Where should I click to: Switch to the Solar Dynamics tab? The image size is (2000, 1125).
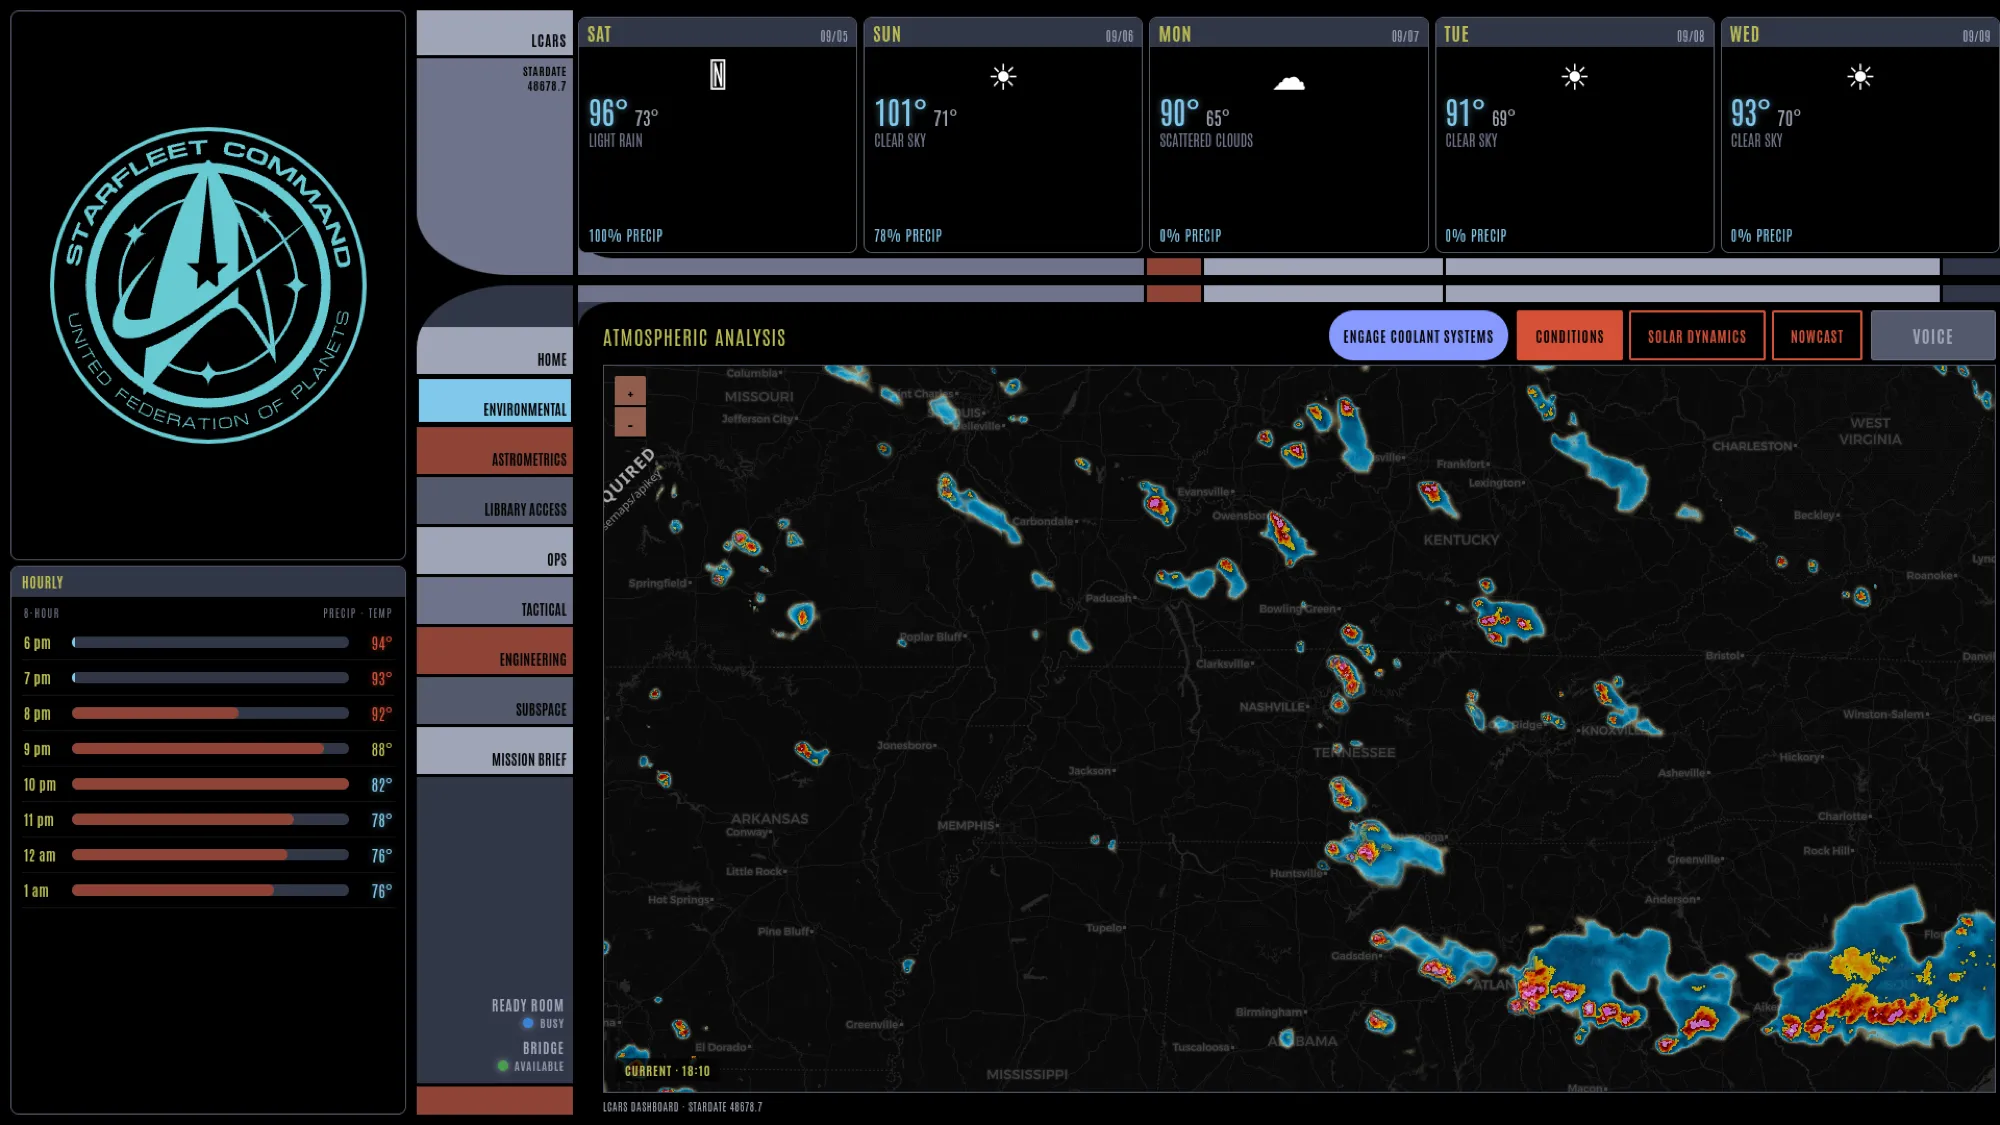(1697, 336)
